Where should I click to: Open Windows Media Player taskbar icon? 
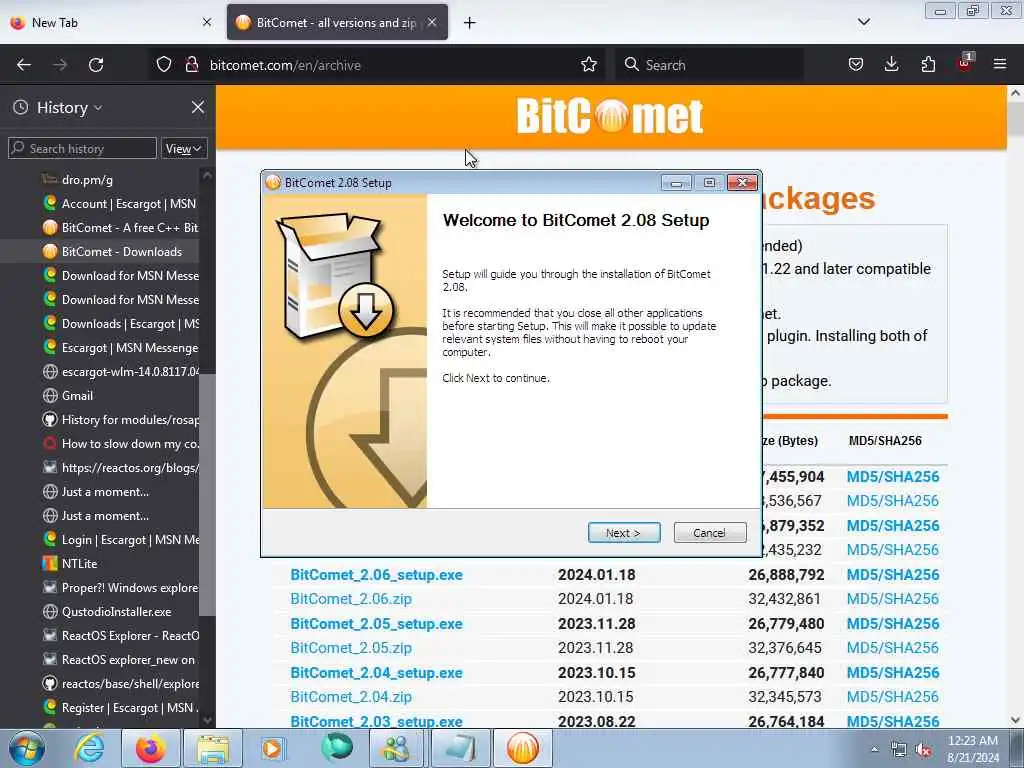(x=275, y=748)
